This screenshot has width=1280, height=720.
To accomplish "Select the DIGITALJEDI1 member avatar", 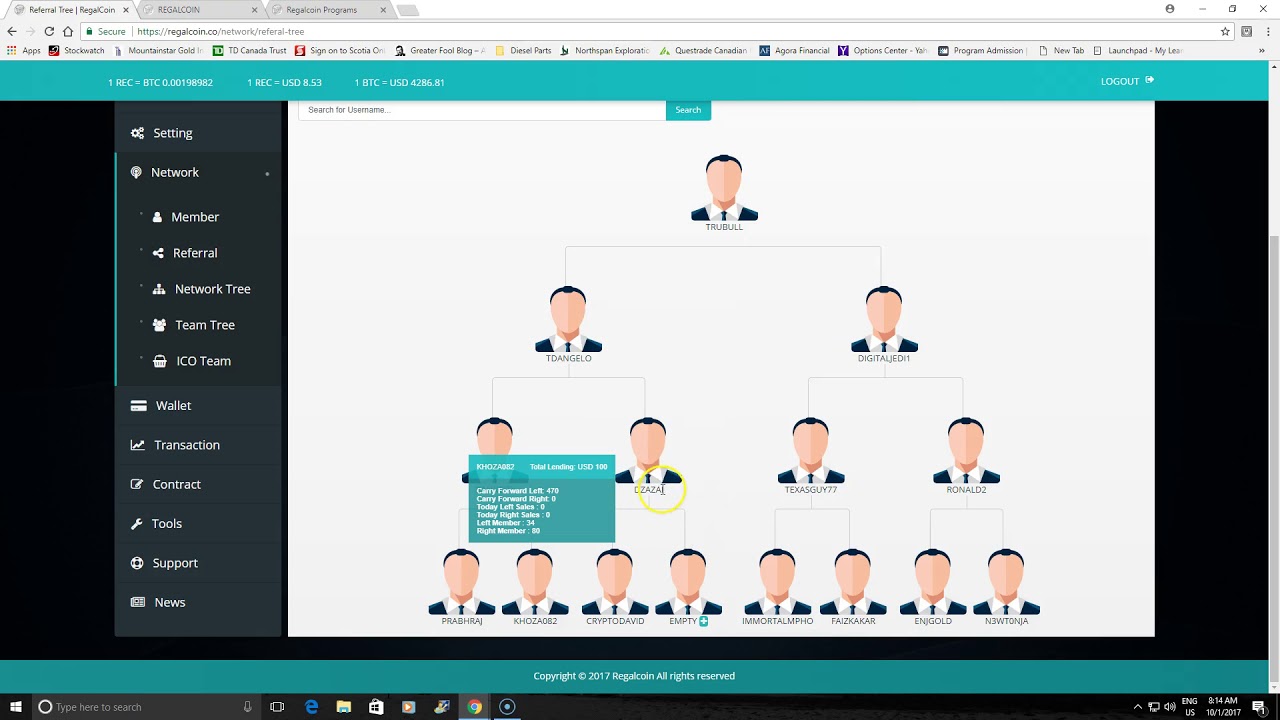I will 884,319.
